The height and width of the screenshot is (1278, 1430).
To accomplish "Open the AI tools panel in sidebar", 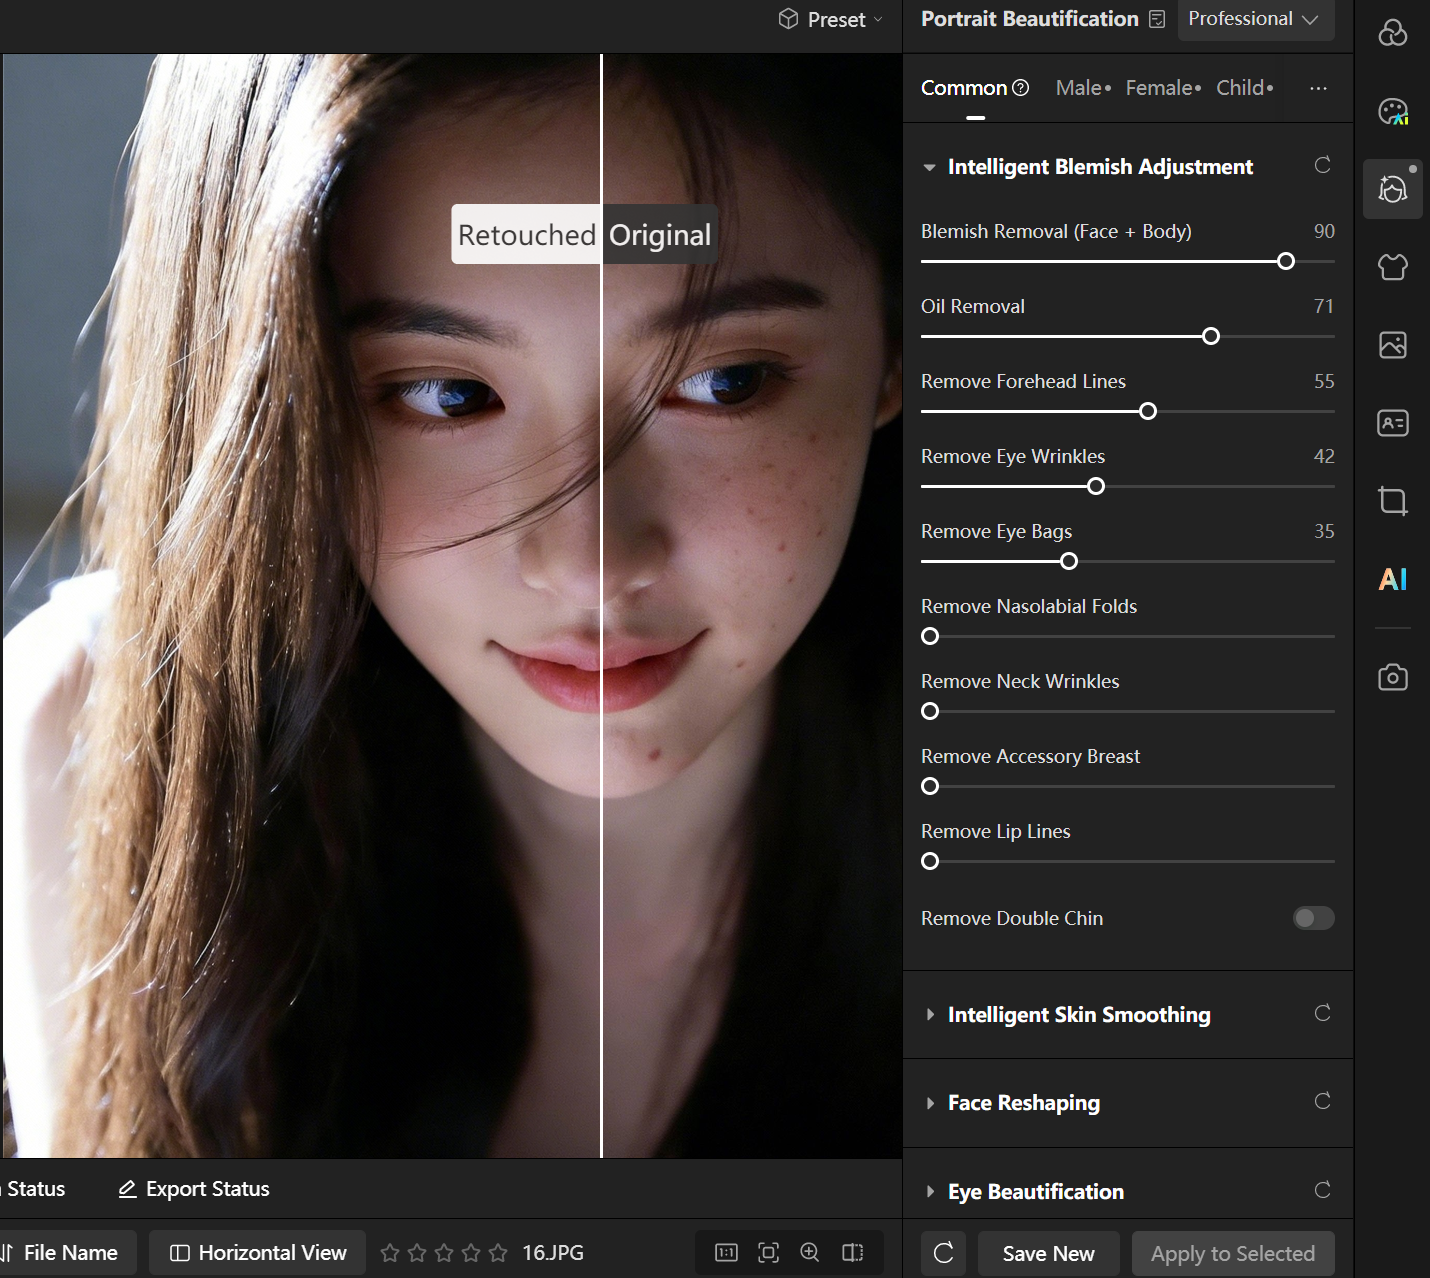I will click(1392, 579).
